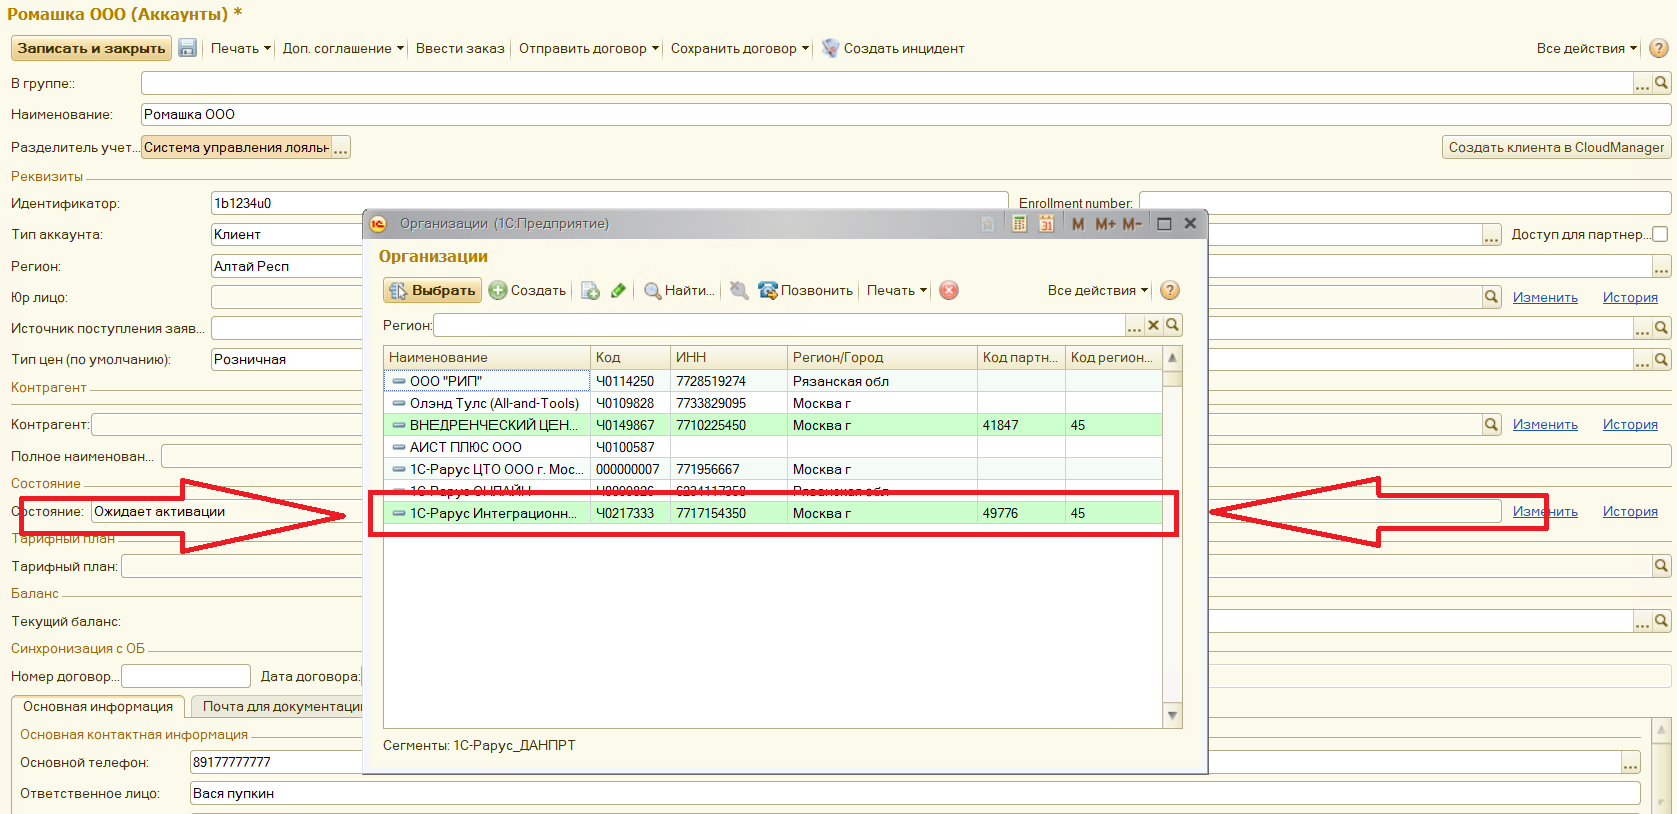1677x814 pixels.
Task: Click История link in Состояние row
Action: coord(1630,511)
